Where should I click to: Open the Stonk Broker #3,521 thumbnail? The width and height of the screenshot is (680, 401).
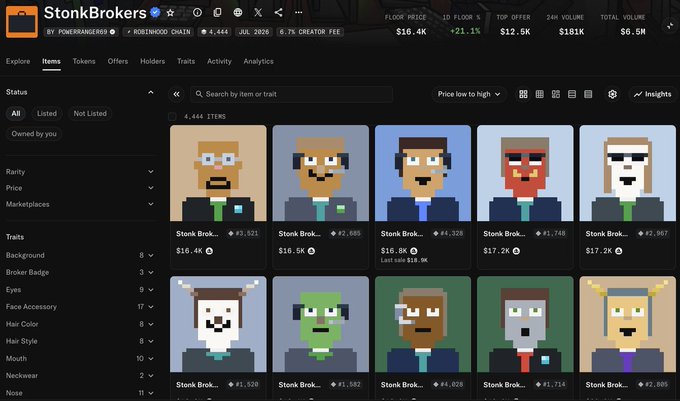pos(218,173)
